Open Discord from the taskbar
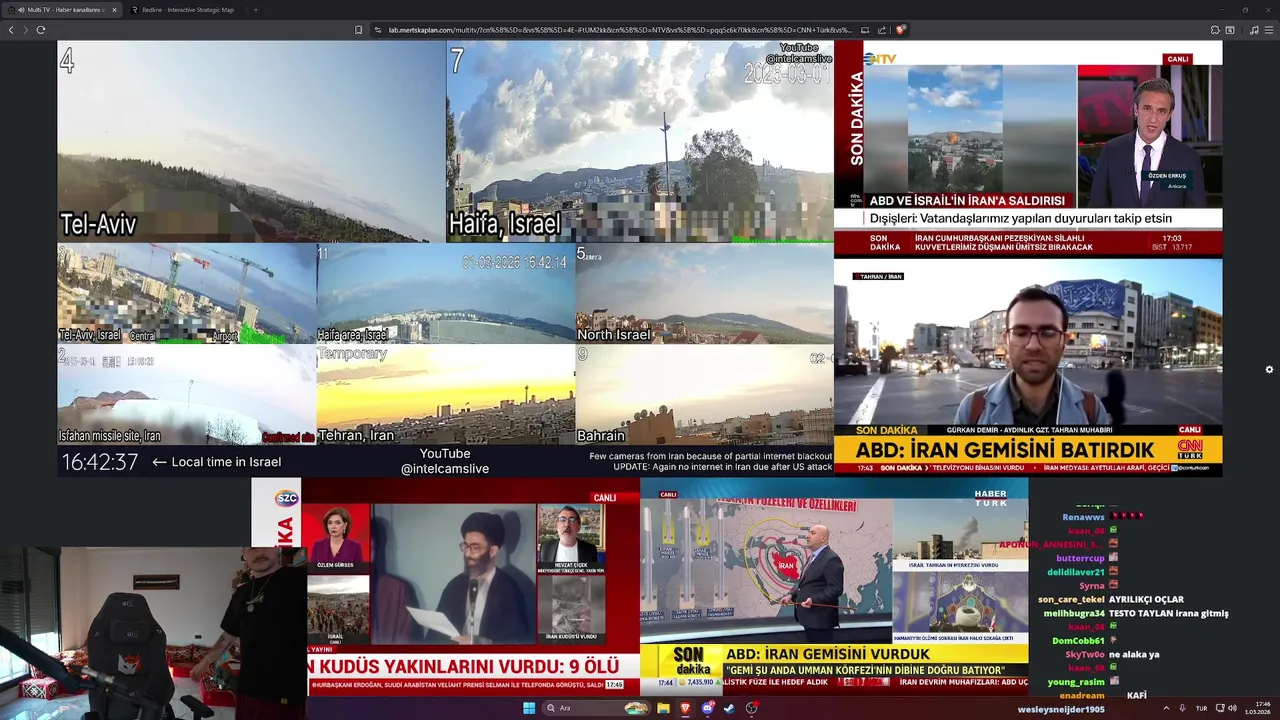This screenshot has height=720, width=1280. [708, 708]
